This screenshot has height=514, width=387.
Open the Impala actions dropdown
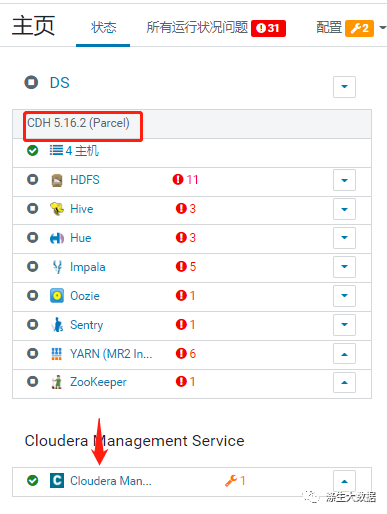tap(344, 267)
